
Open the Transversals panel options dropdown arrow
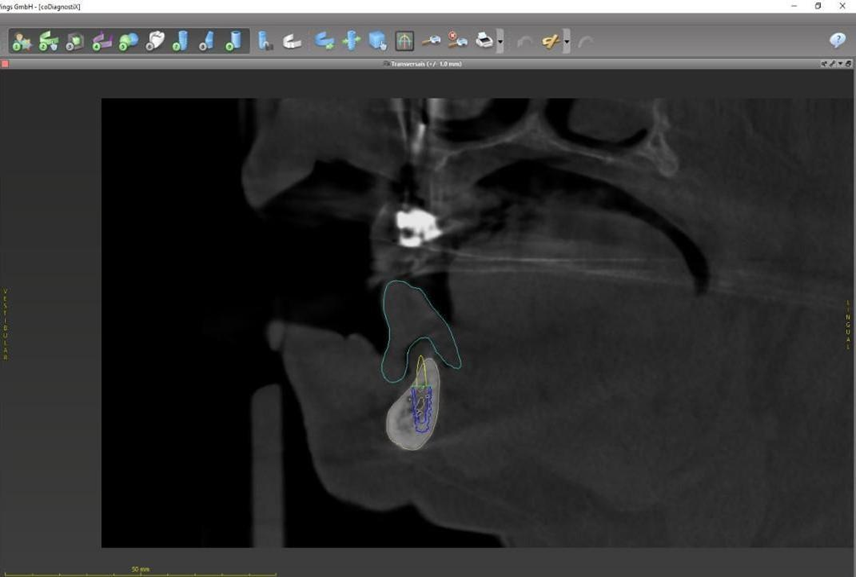(840, 63)
